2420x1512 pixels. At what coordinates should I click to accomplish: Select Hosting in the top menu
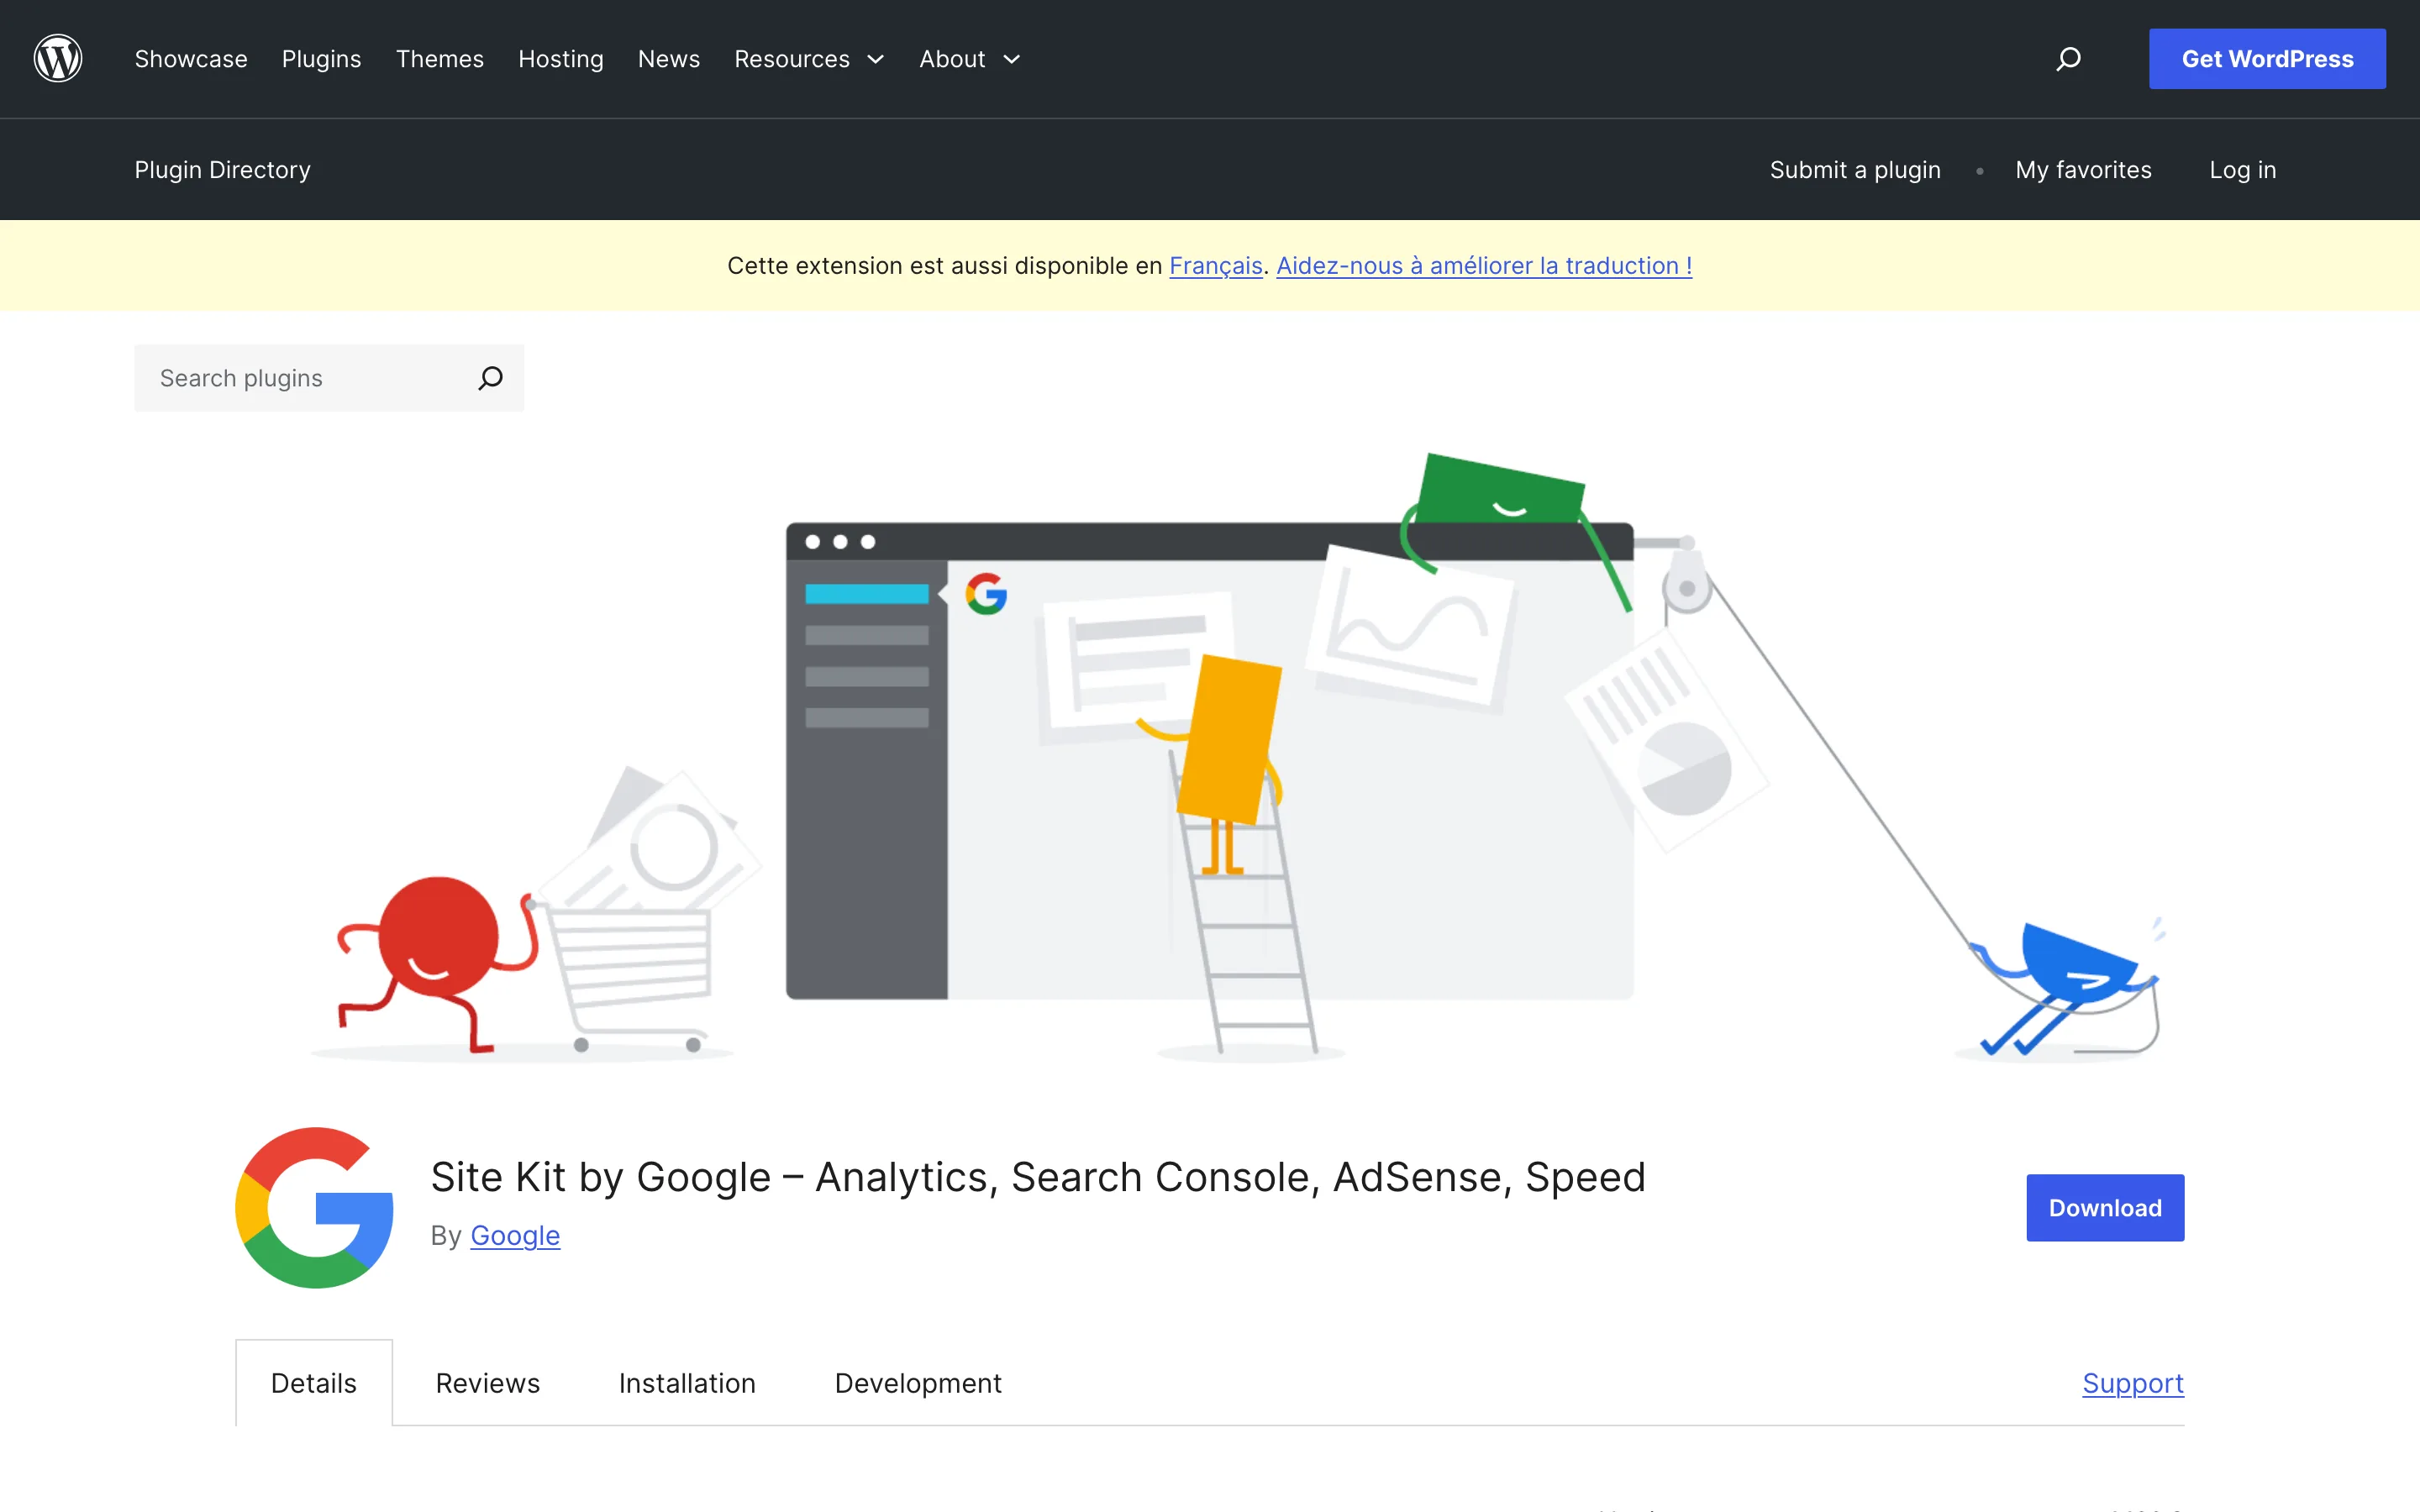(561, 59)
